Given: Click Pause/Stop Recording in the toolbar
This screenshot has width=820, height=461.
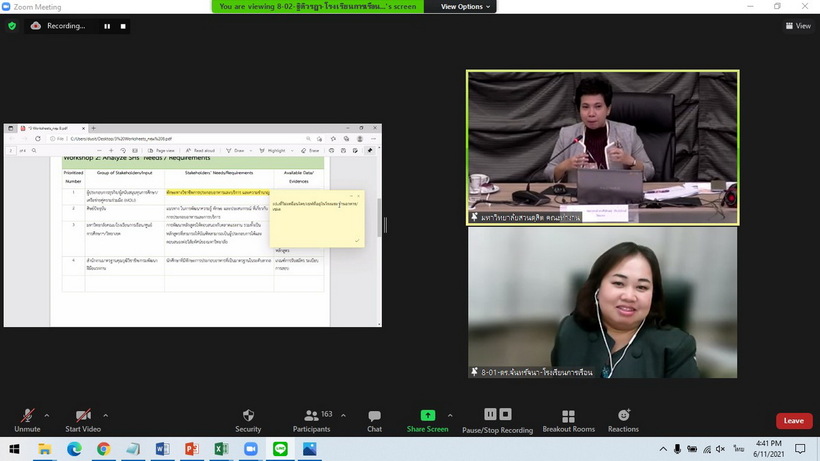Looking at the screenshot, I should pyautogui.click(x=496, y=416).
